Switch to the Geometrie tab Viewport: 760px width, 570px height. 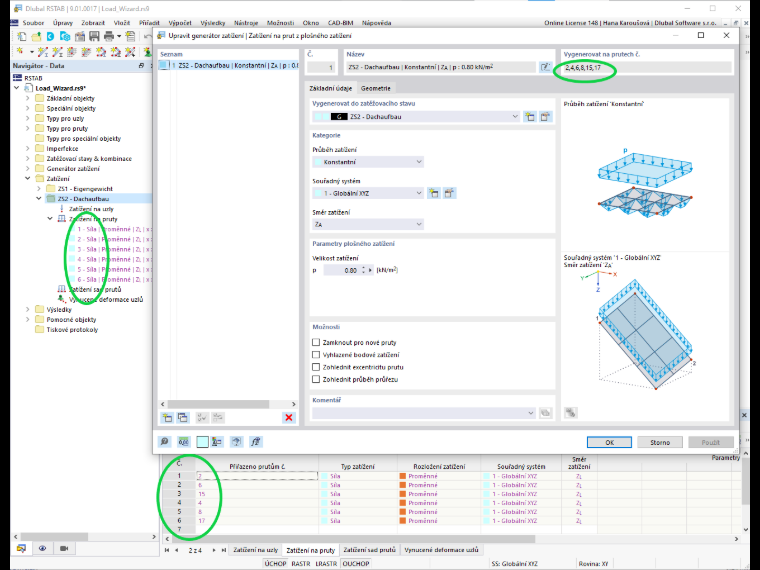(x=375, y=88)
